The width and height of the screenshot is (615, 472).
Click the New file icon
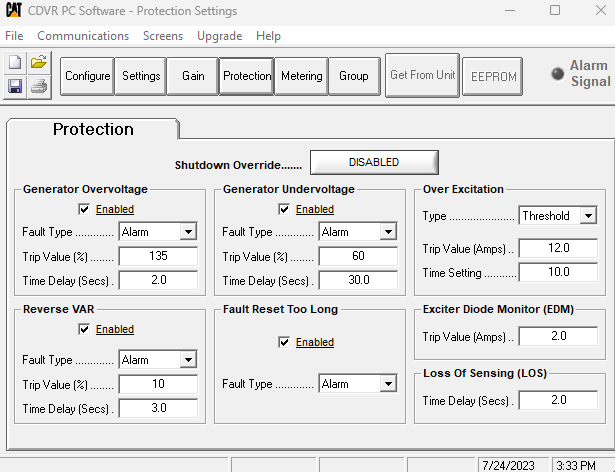[15, 62]
